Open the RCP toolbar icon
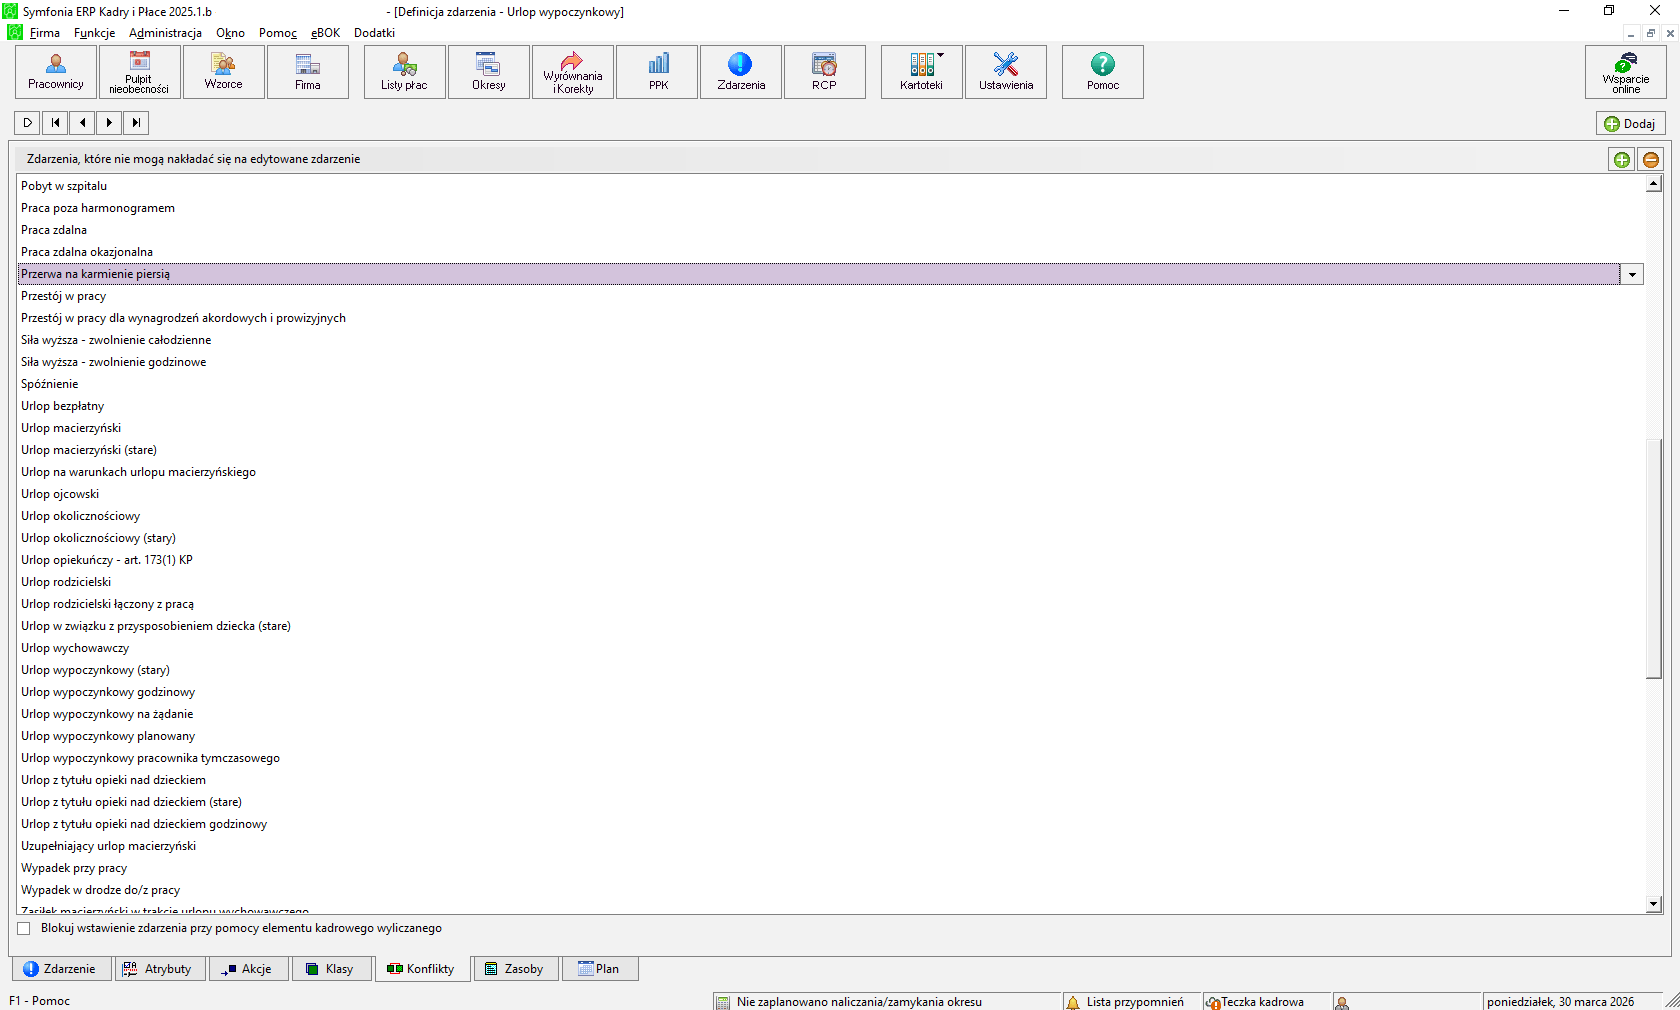Image resolution: width=1680 pixels, height=1010 pixels. [824, 72]
